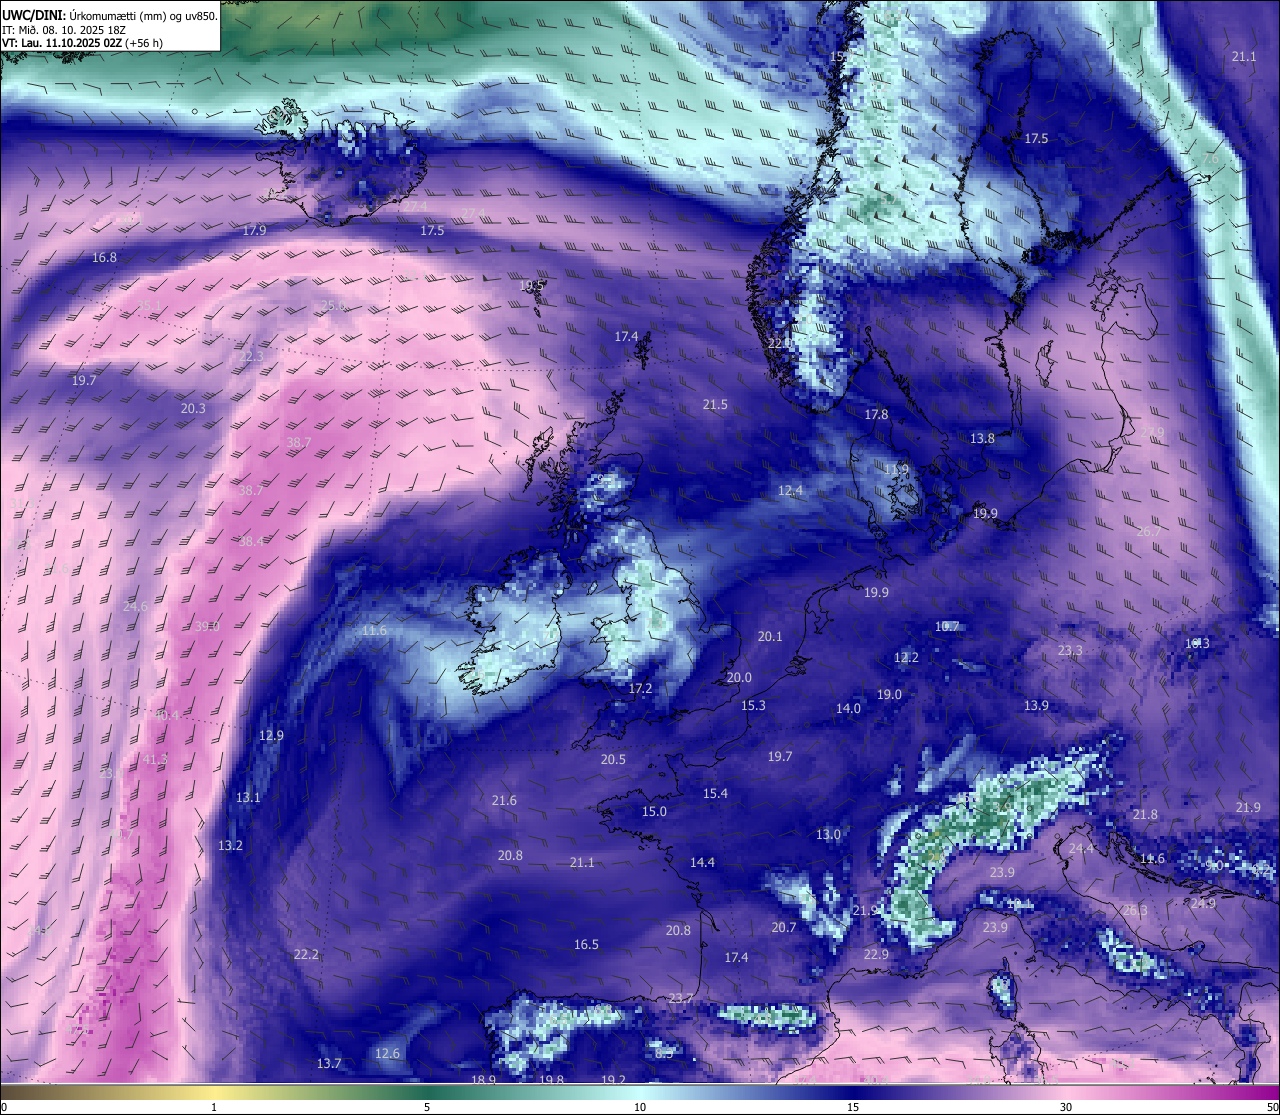
Task: Click color scale tick label 5
Action: tap(427, 1107)
